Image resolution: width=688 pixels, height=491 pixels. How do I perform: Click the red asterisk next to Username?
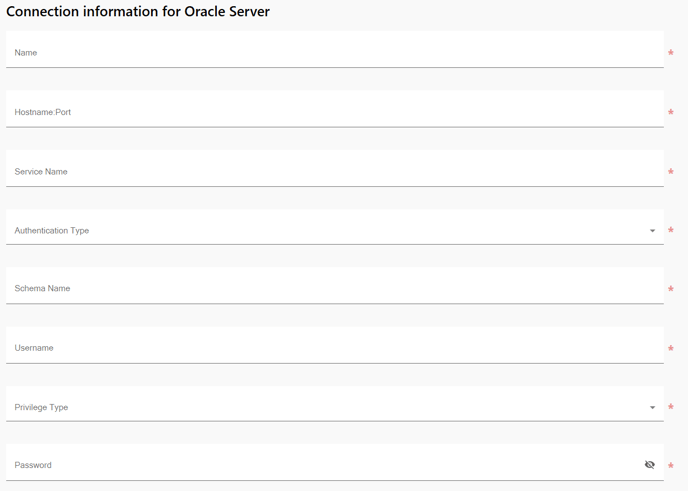coord(671,348)
